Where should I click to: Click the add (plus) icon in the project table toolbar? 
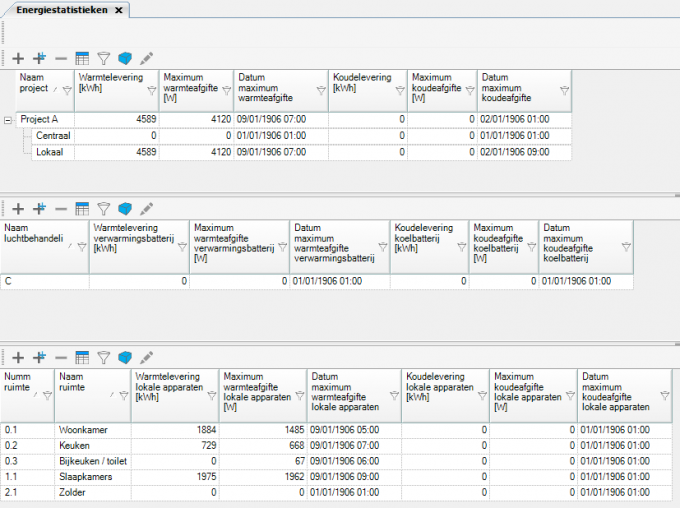pyautogui.click(x=18, y=59)
